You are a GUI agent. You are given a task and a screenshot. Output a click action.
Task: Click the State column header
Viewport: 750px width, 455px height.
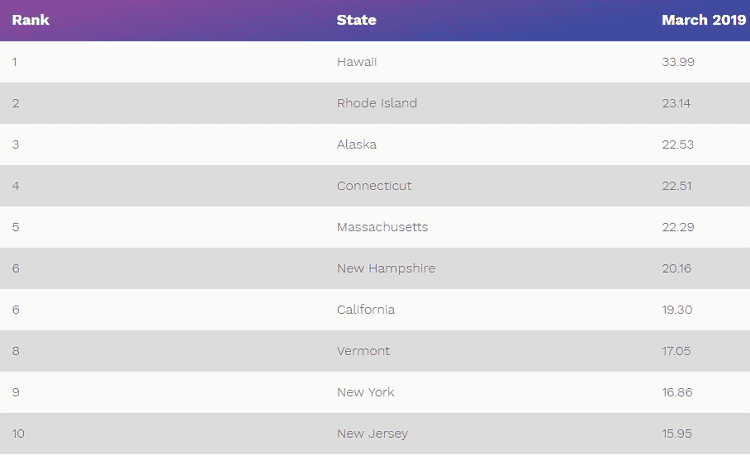(357, 20)
